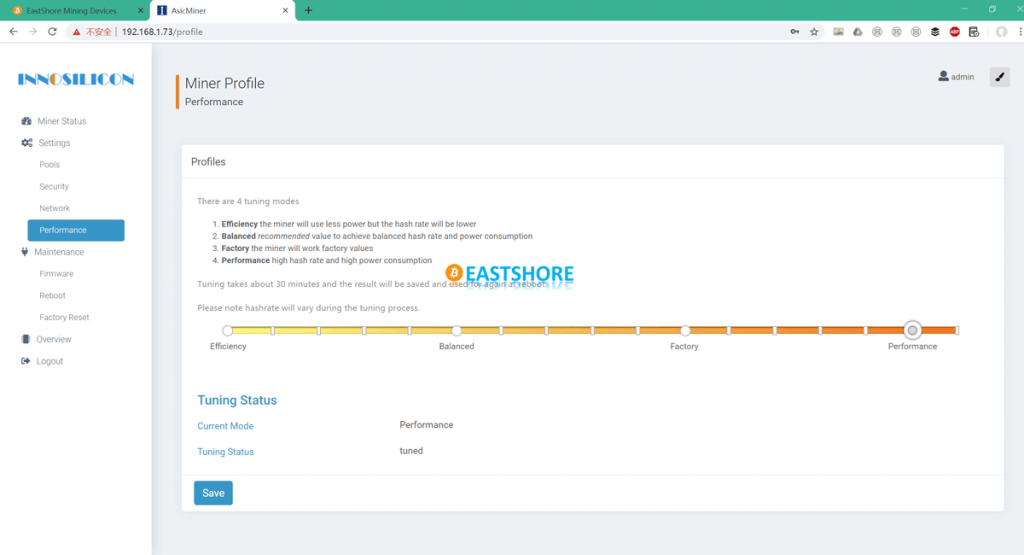Open the Network settings page
The height and width of the screenshot is (555, 1024).
[55, 208]
